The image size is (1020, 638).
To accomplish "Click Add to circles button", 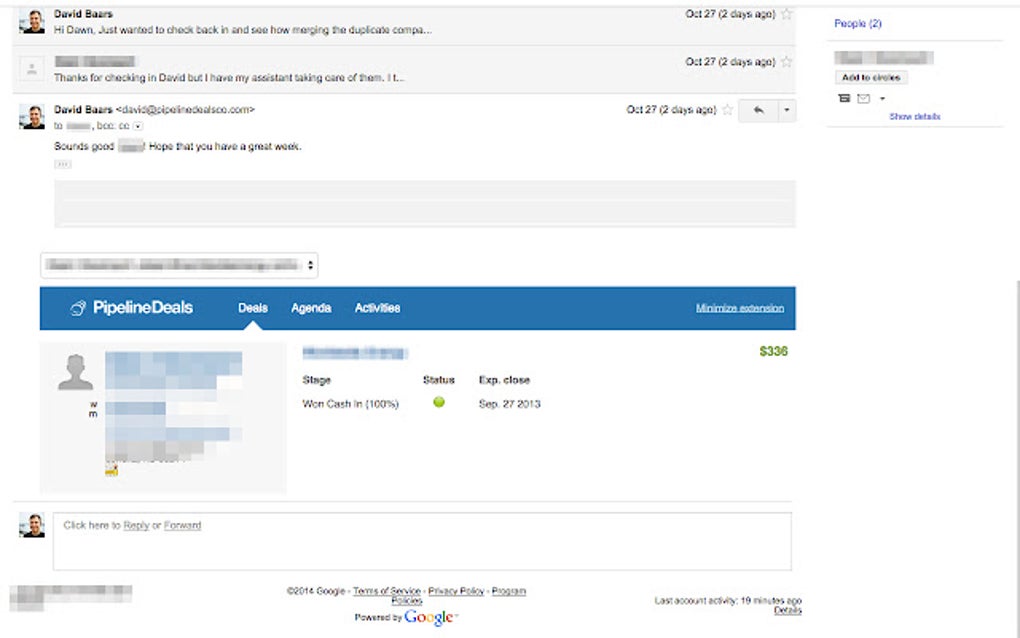I will coord(871,77).
